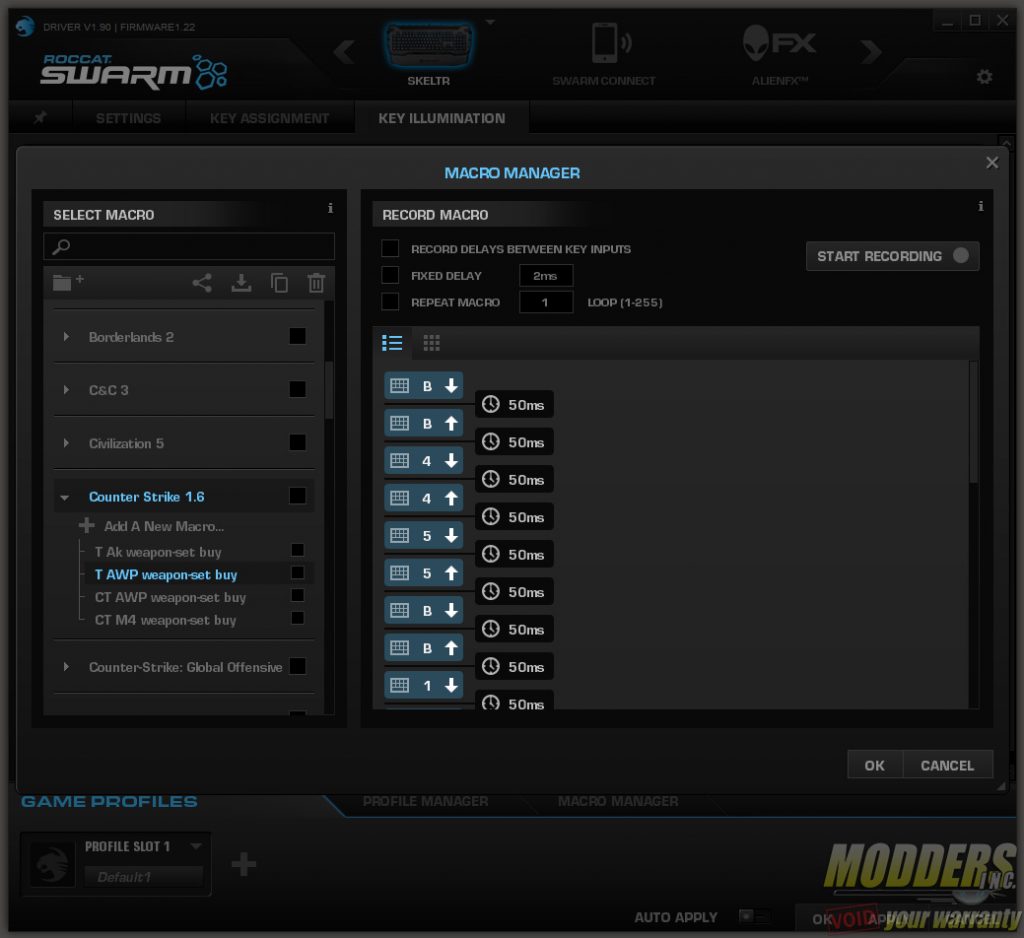Screen dimensions: 1024x938
Task: Switch to the Macro Manager tab
Action: tap(618, 801)
